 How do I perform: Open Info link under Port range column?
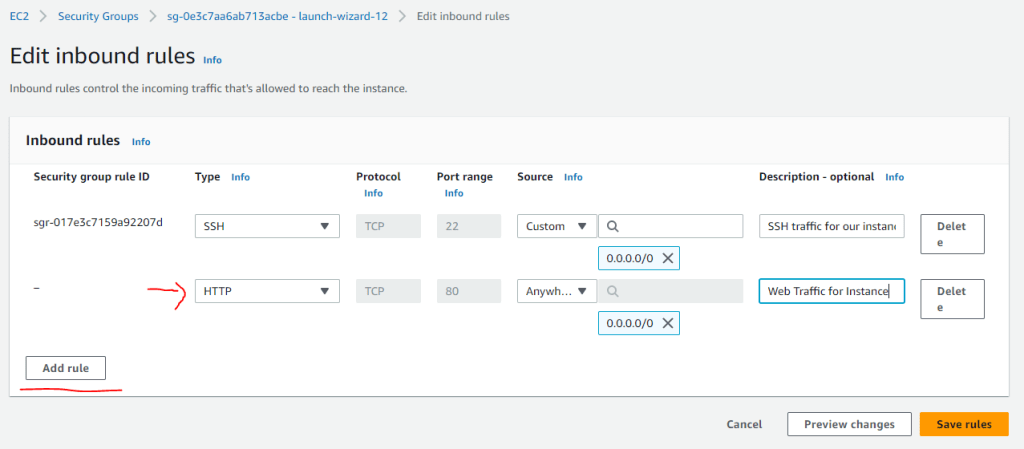454,193
